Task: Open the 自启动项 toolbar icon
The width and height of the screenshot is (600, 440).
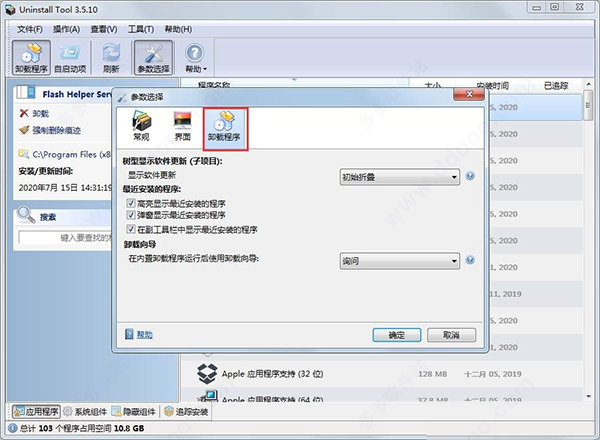Action: click(70, 57)
